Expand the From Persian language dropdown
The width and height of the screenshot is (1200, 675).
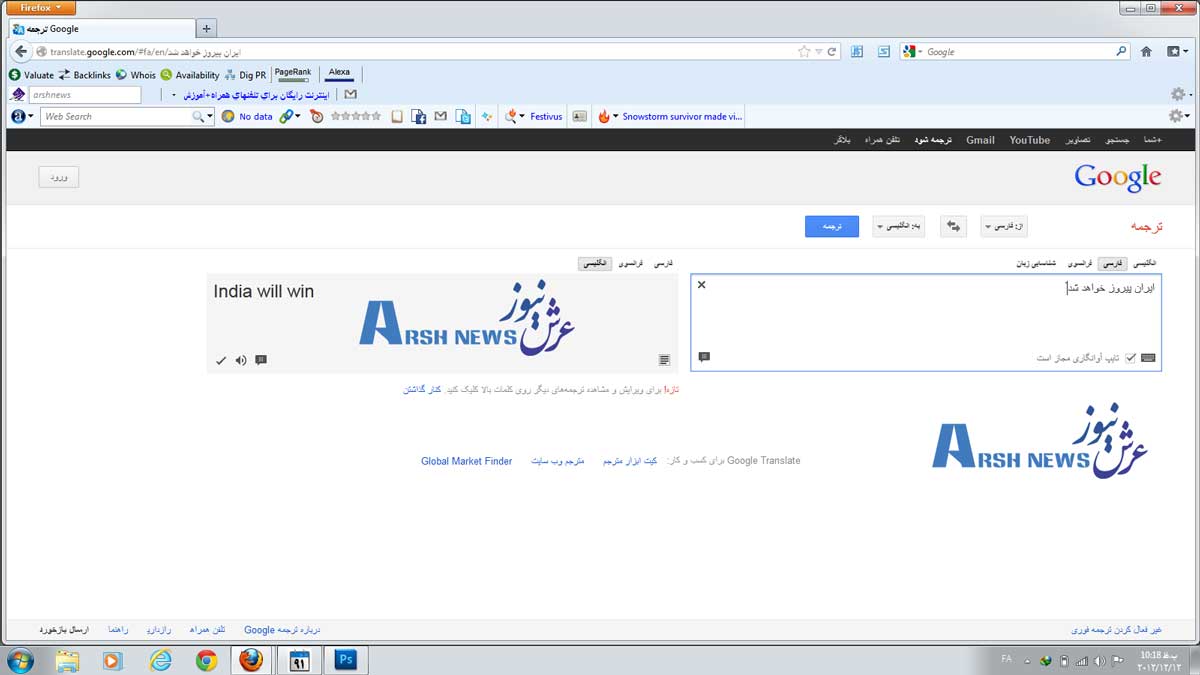coord(1004,227)
